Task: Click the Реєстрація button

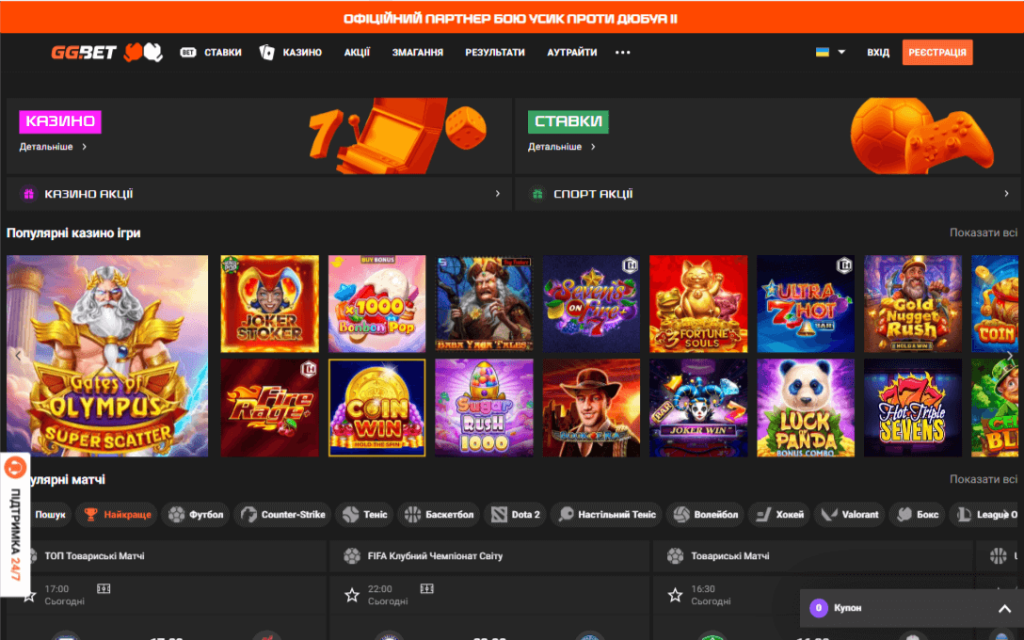Action: click(x=937, y=52)
